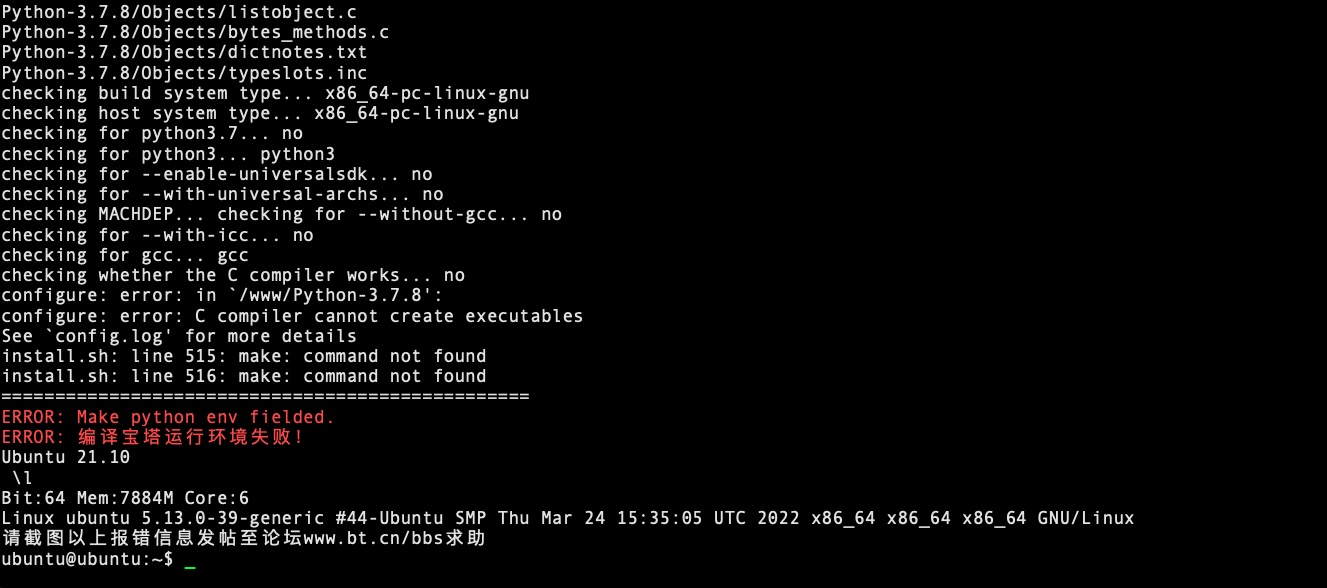Click the equals-sign separator line
This screenshot has width=1327, height=588.
(x=265, y=397)
